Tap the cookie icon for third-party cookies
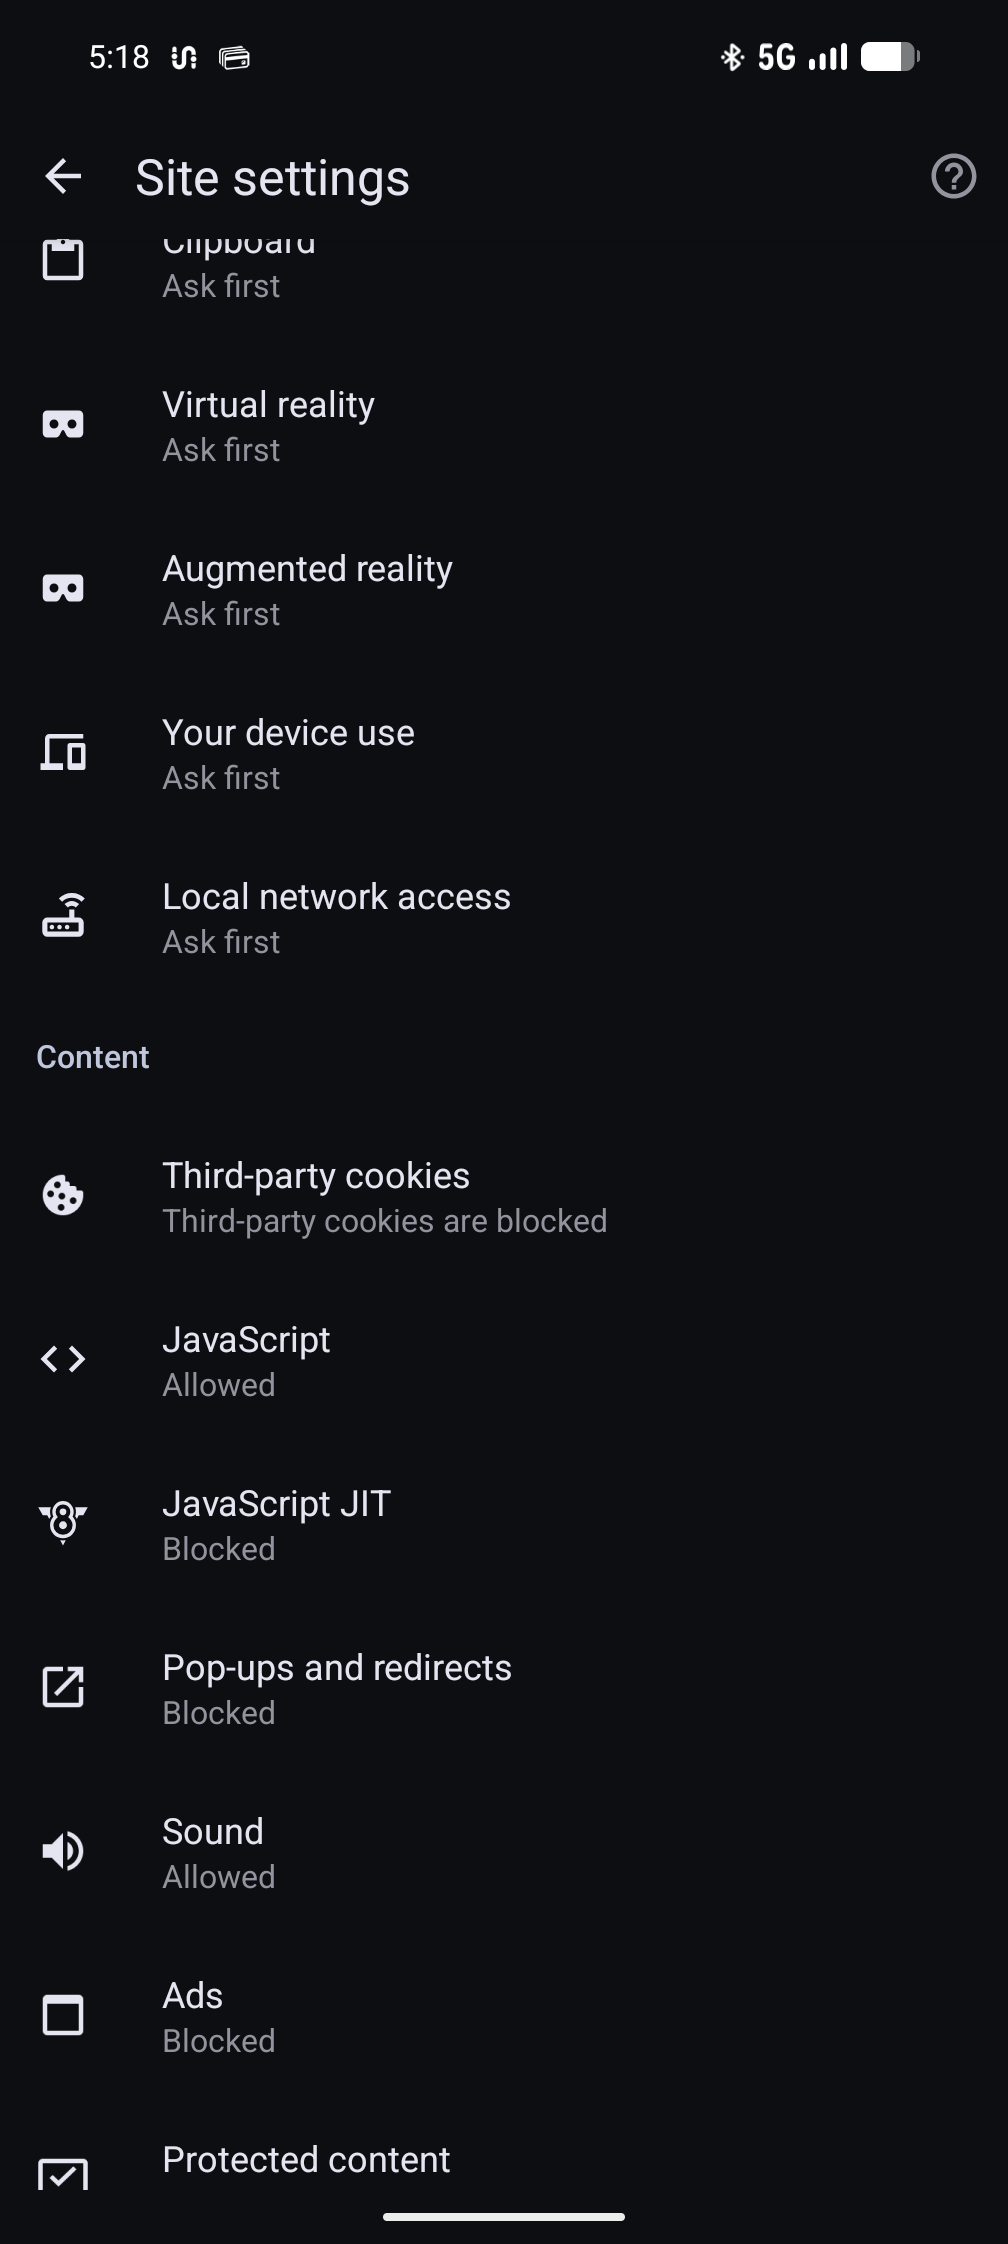Screen dimensions: 1008x2244 (x=63, y=1195)
